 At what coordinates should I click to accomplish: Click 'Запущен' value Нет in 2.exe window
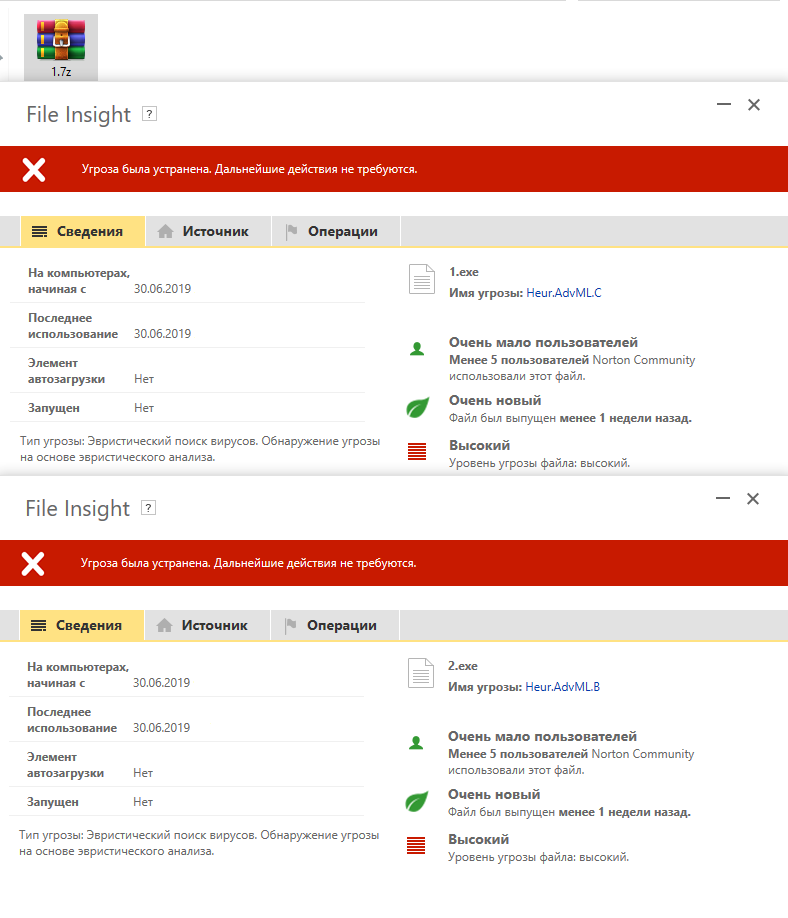pos(143,802)
